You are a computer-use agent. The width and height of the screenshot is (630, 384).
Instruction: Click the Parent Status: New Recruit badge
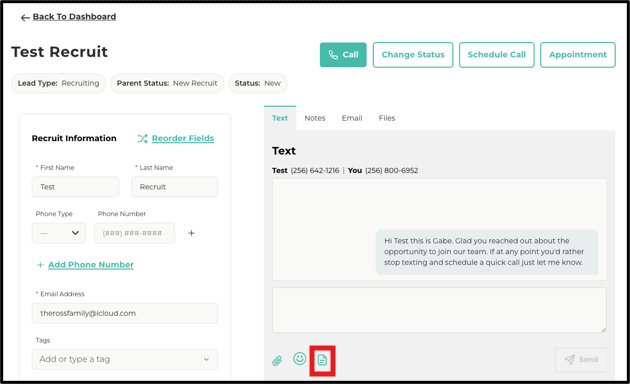(x=167, y=83)
